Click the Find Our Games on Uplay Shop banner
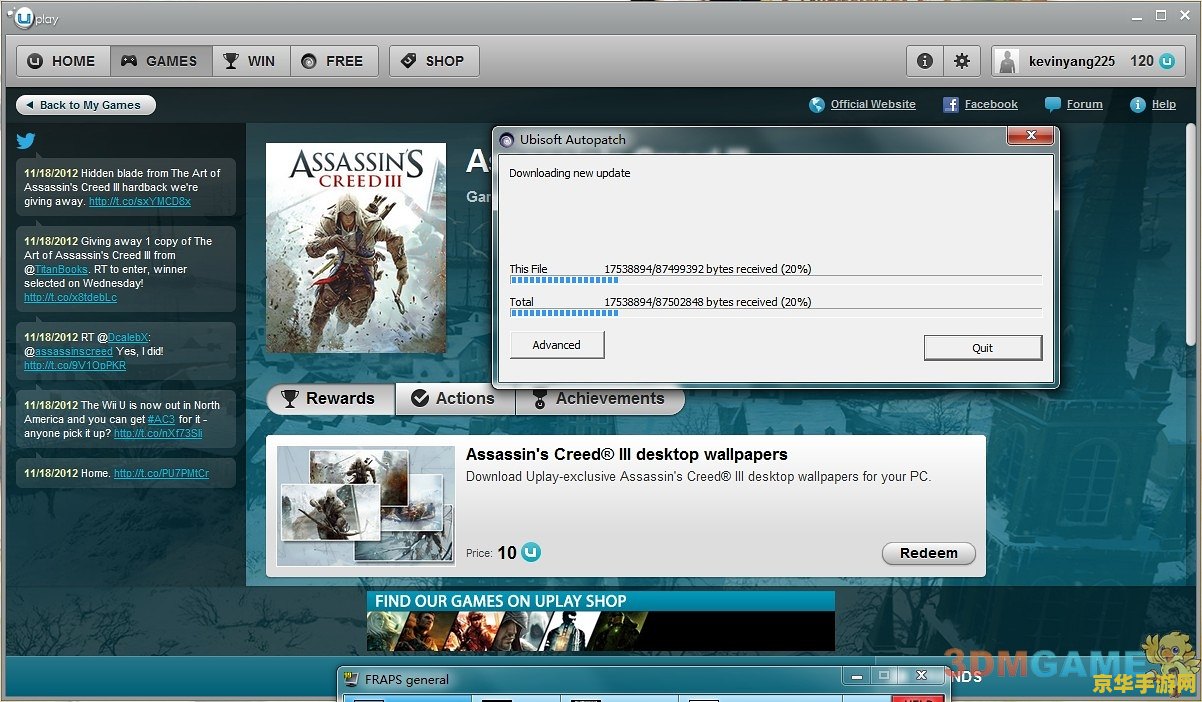The image size is (1202, 702). pos(601,621)
